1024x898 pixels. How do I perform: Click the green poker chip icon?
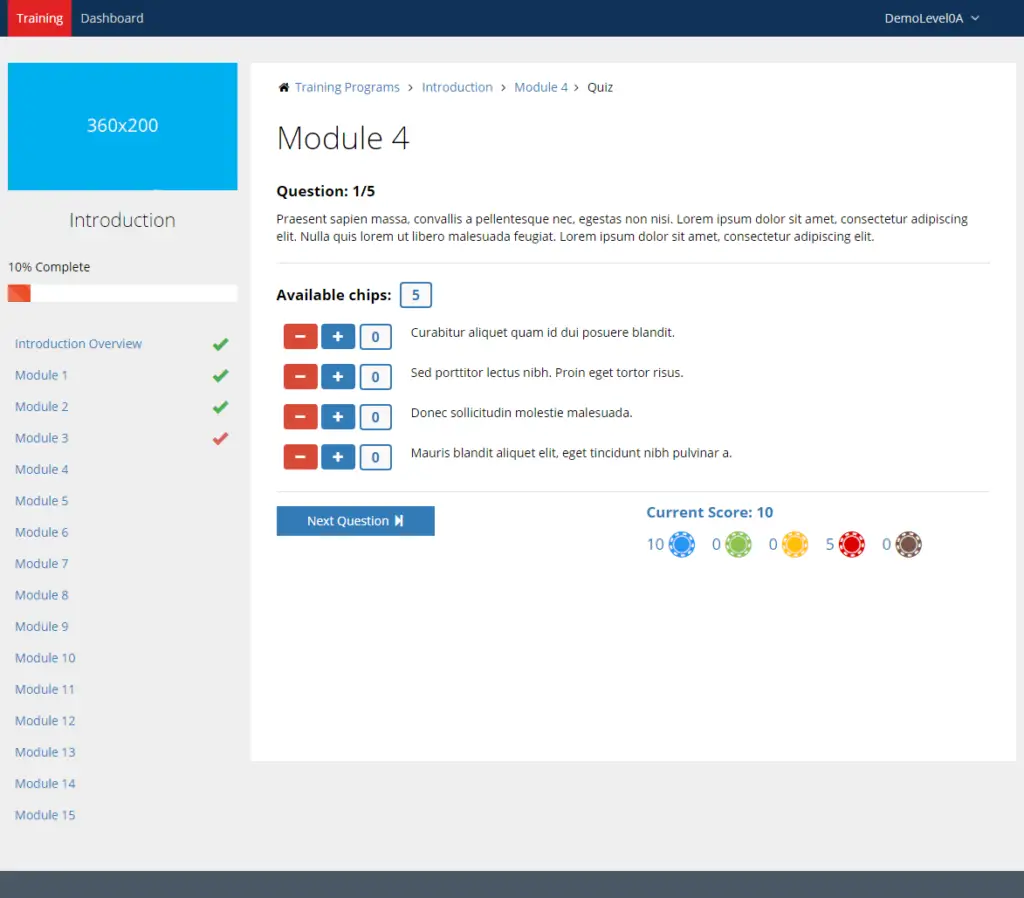[x=739, y=544]
